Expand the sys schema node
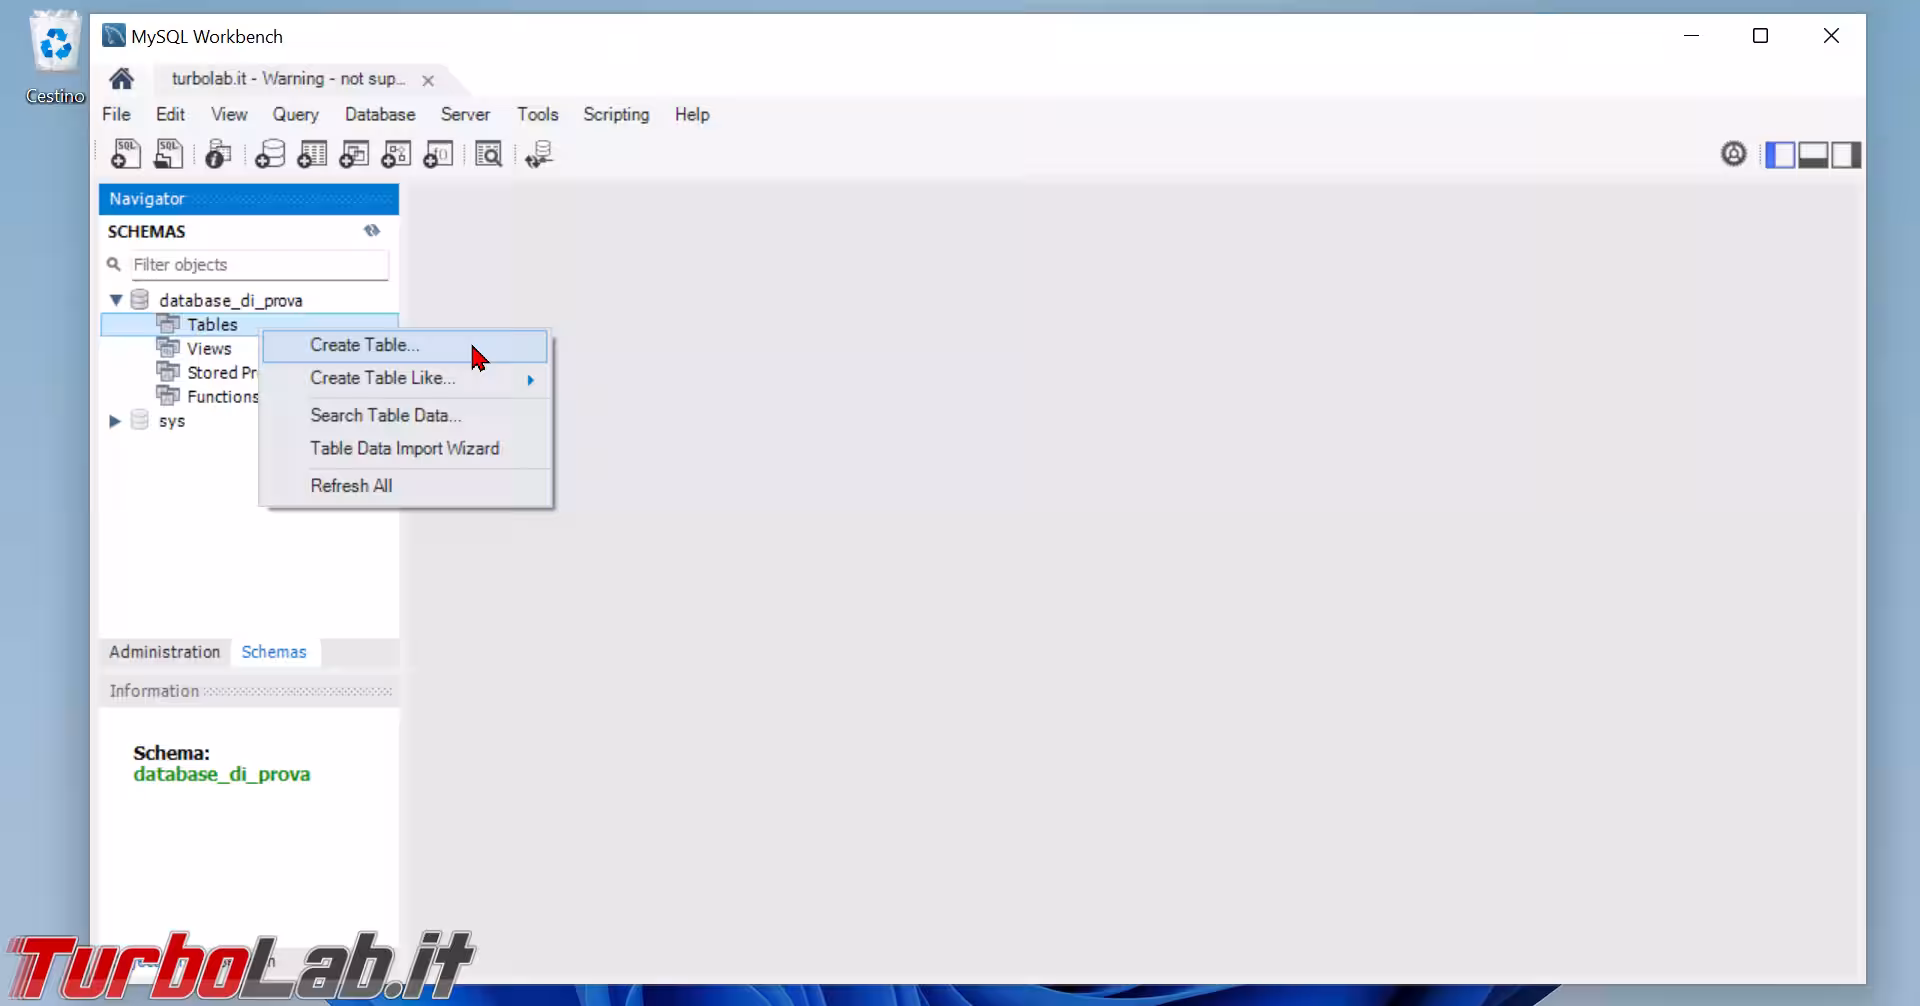Viewport: 1920px width, 1006px height. pos(115,421)
